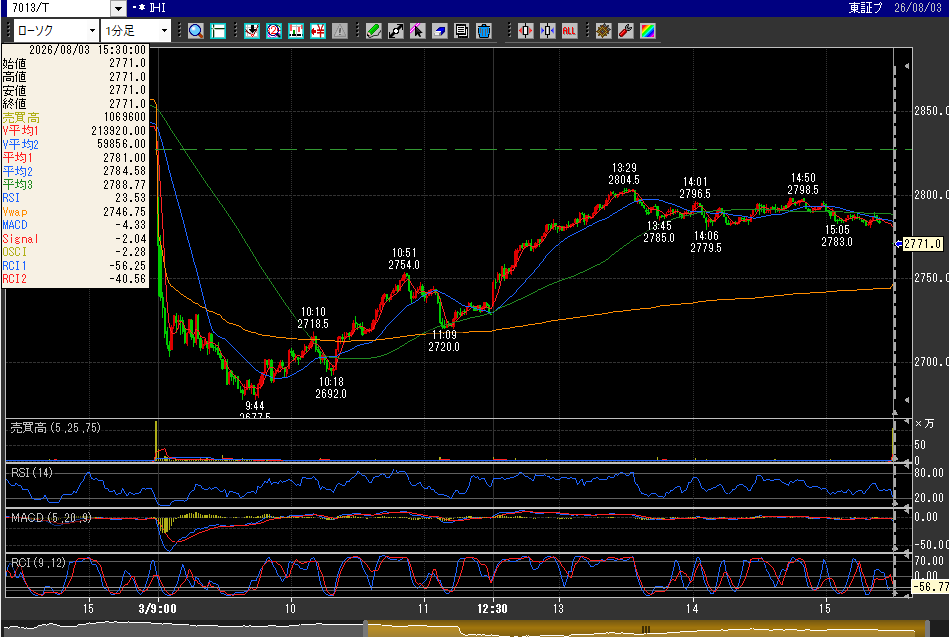The height and width of the screenshot is (637, 949).
Task: Click the 12:30 time axis label
Action: (492, 609)
